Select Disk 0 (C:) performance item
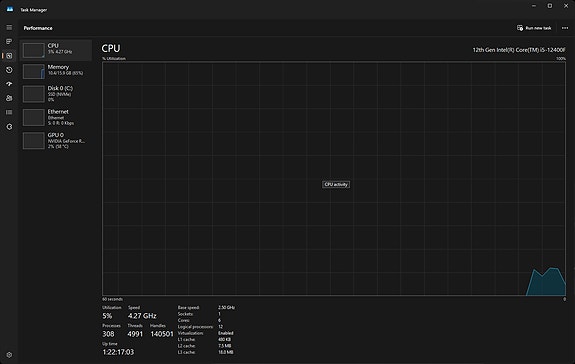Screen dimensions: 575x364 point(56,93)
